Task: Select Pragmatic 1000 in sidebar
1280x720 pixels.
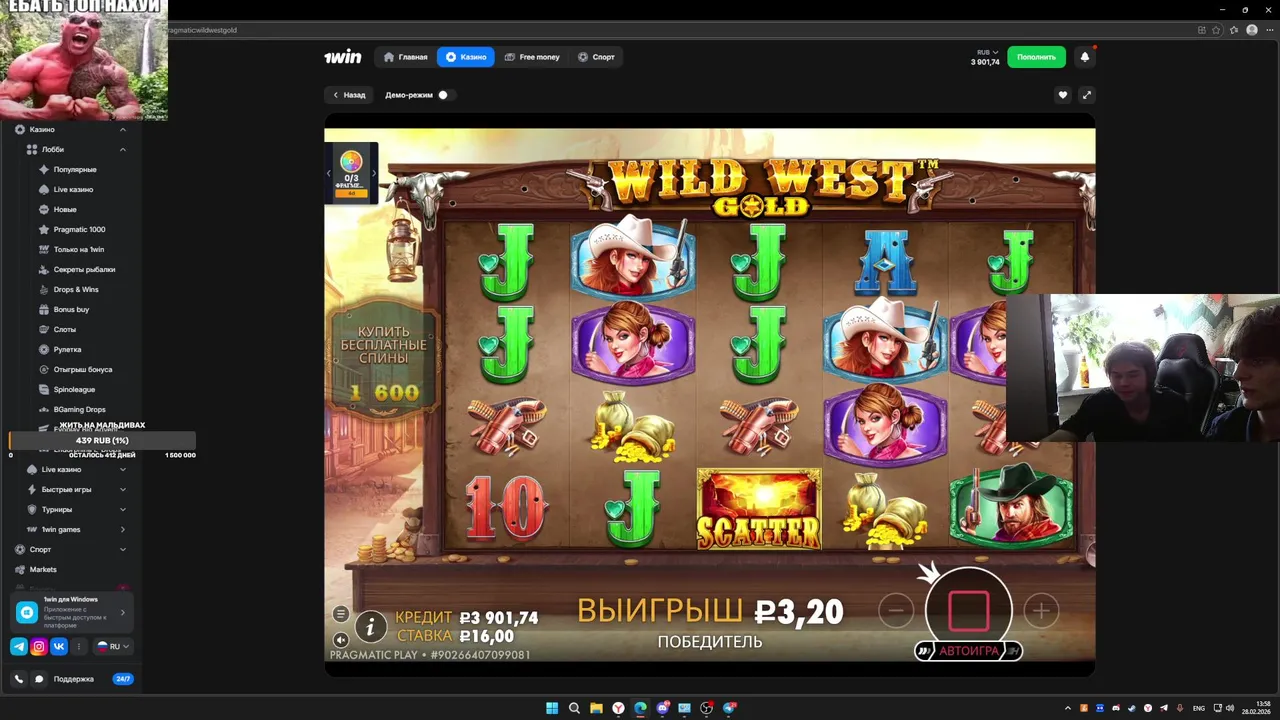Action: coord(79,230)
